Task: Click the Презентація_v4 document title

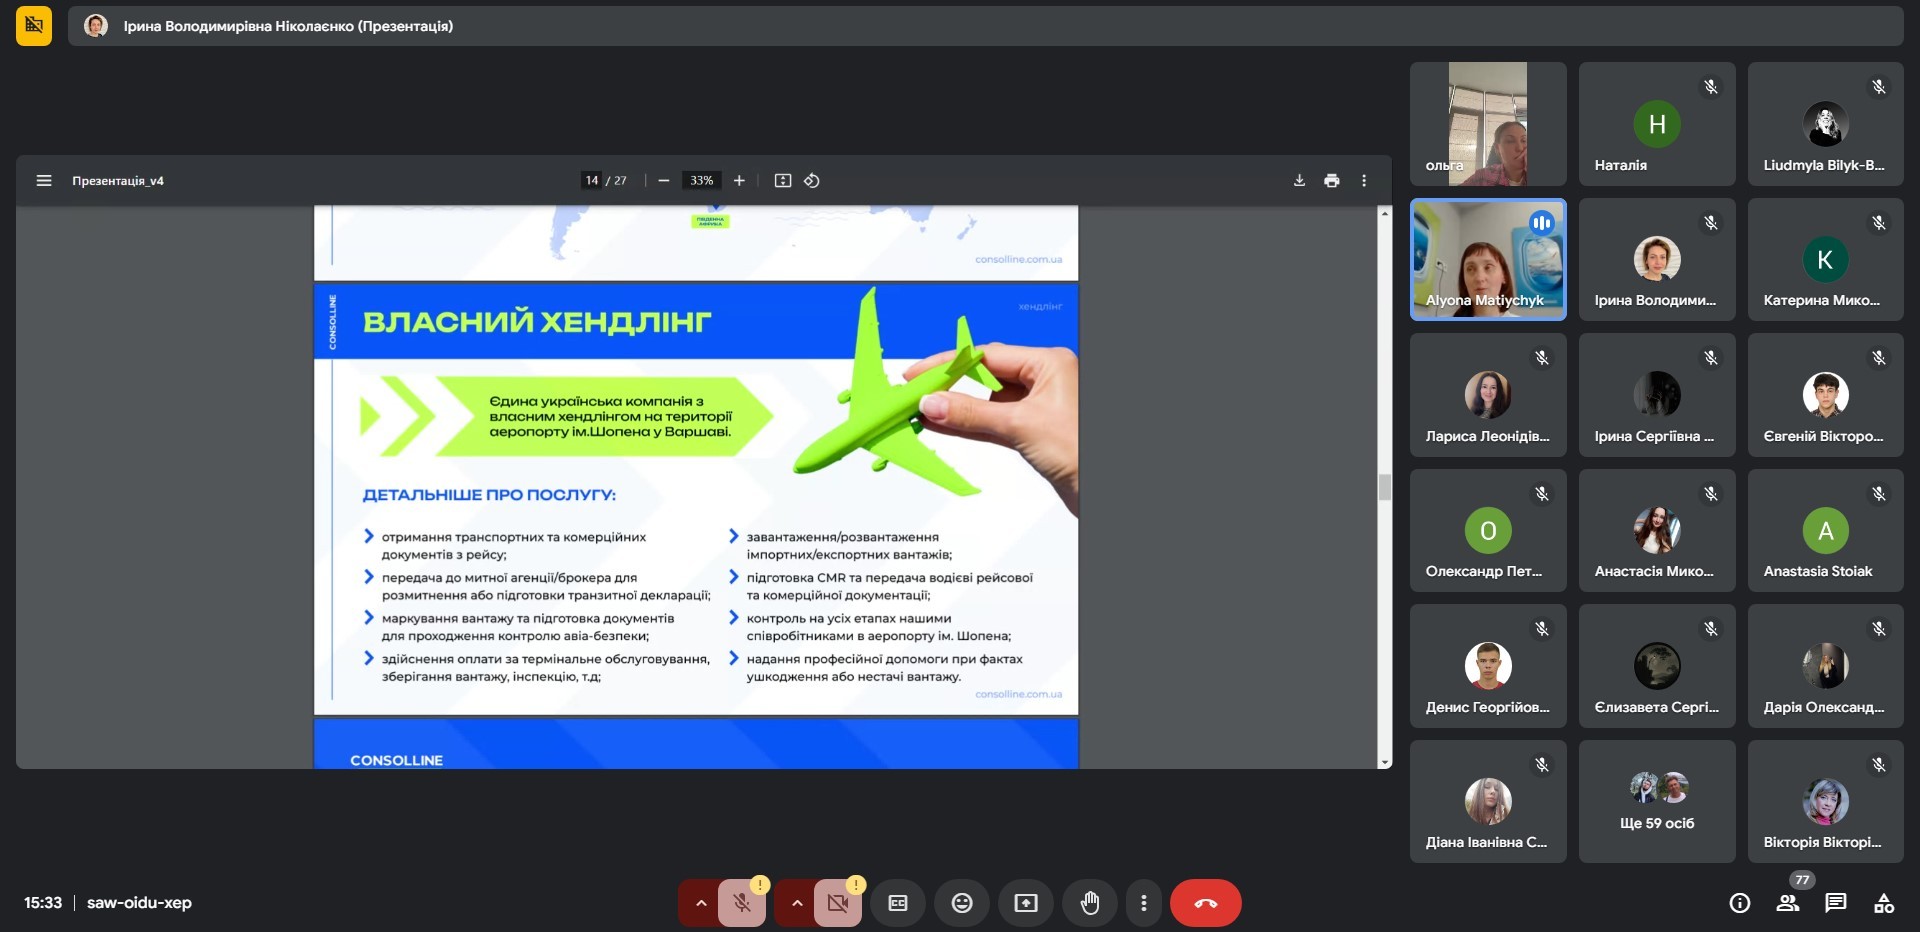Action: coord(118,181)
